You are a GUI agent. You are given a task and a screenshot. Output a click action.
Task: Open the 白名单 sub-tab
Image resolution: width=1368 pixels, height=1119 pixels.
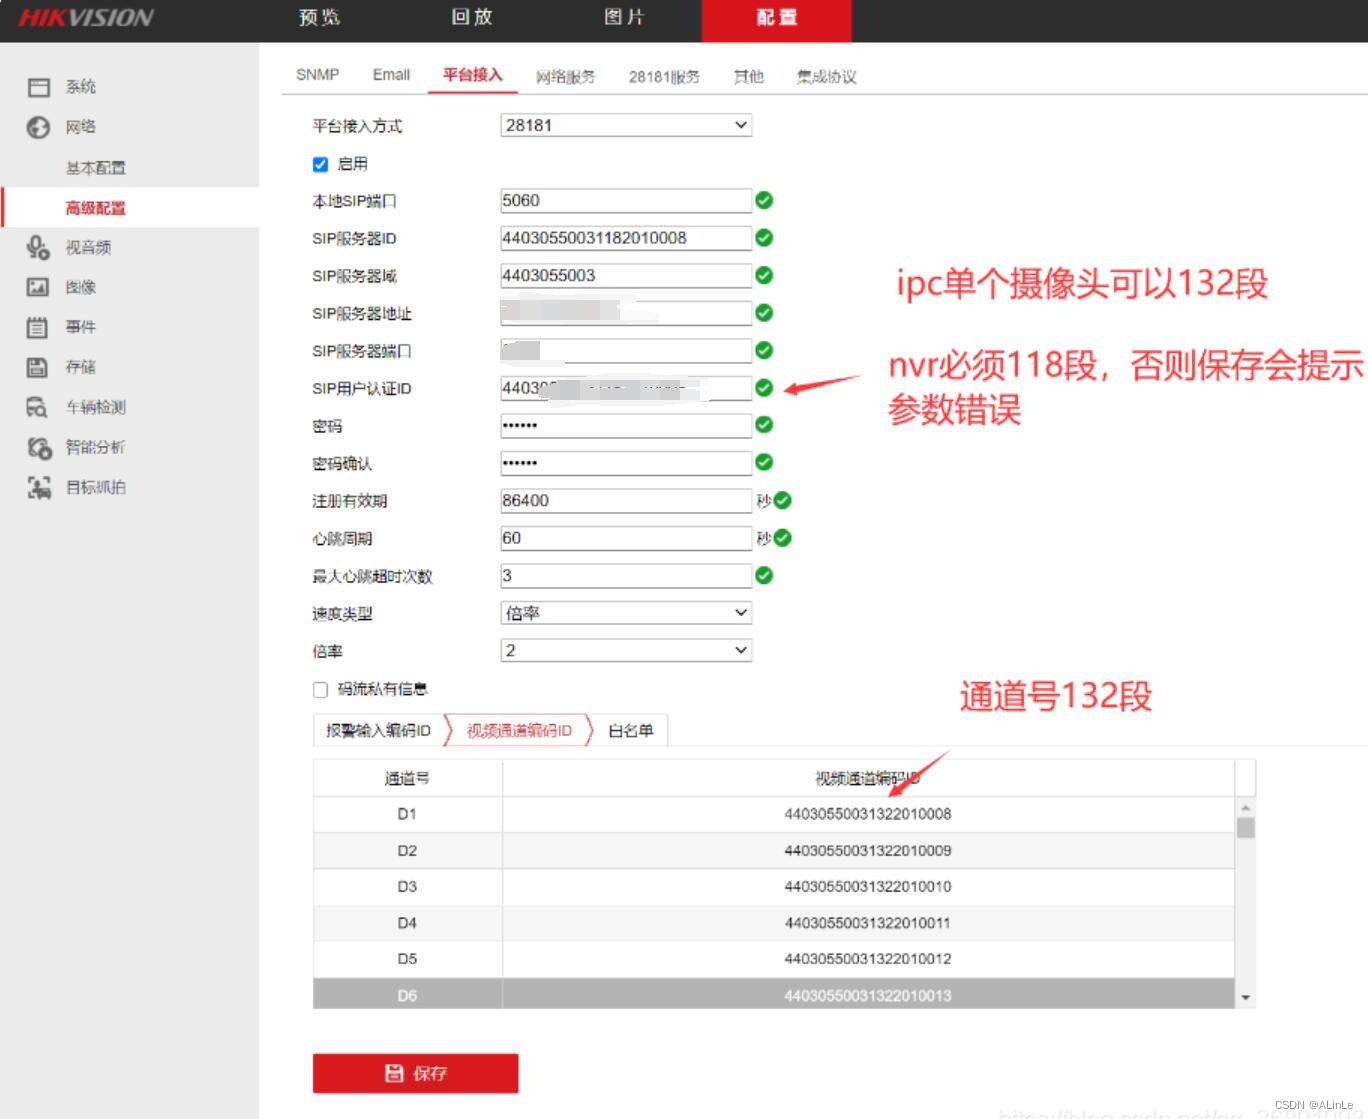(631, 731)
